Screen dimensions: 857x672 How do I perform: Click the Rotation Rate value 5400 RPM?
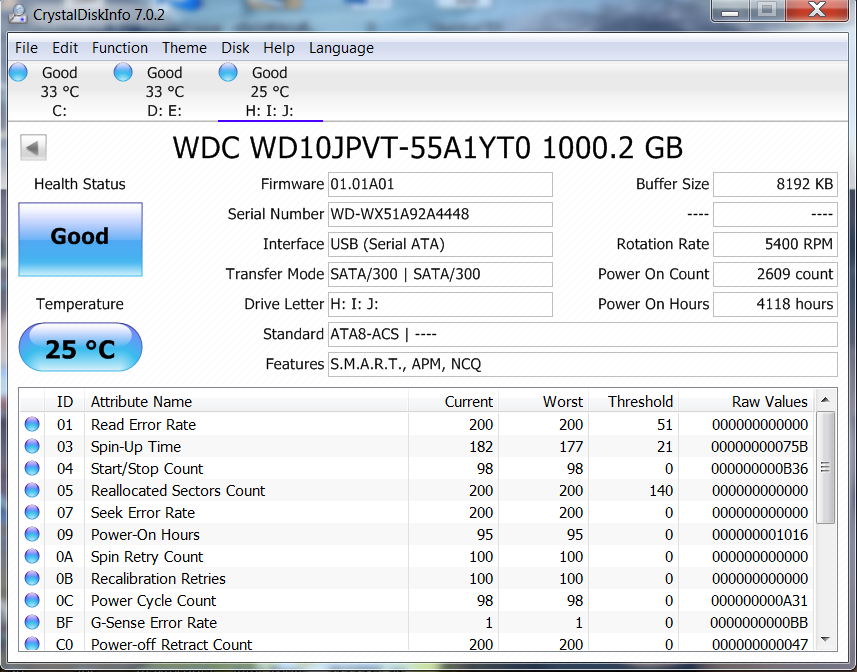775,244
